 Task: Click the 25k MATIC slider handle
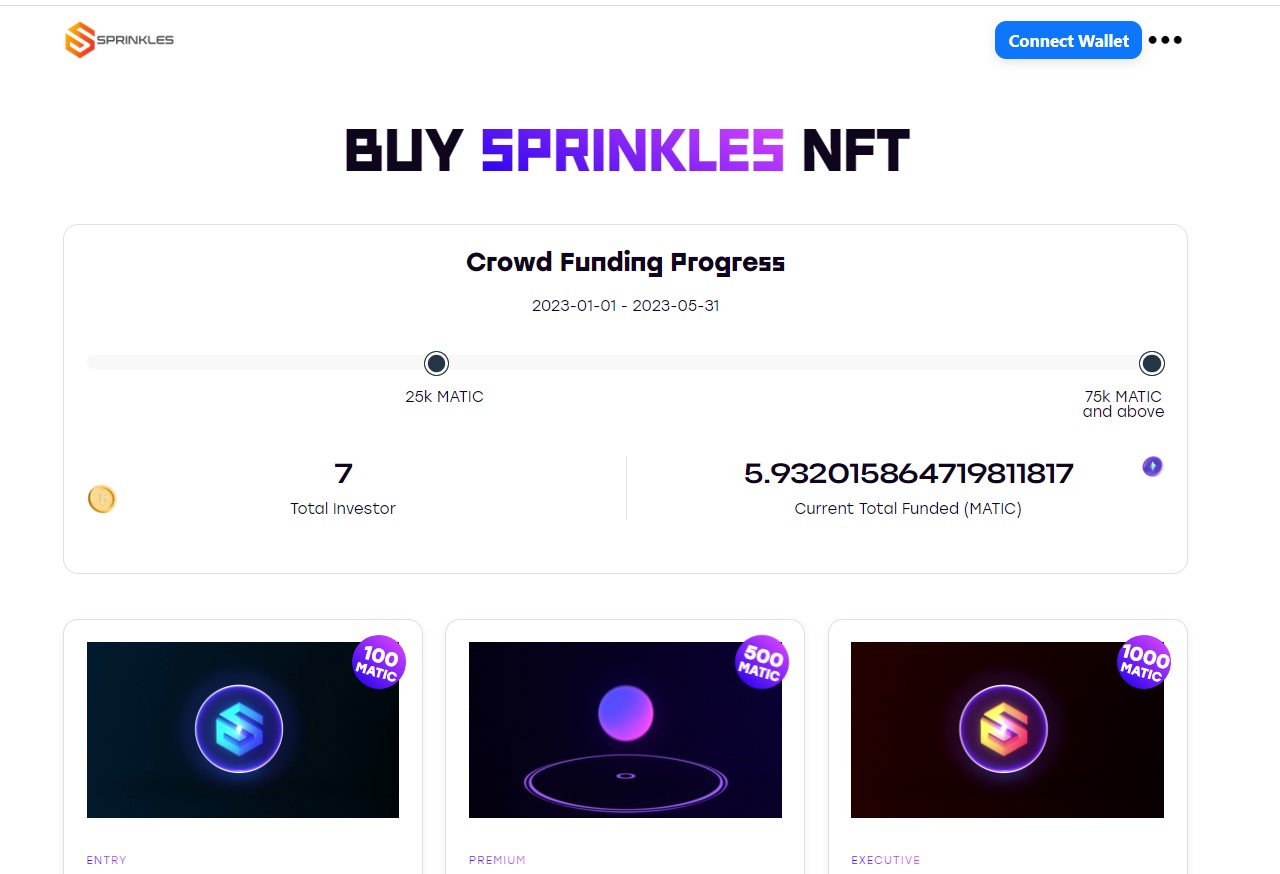click(435, 363)
